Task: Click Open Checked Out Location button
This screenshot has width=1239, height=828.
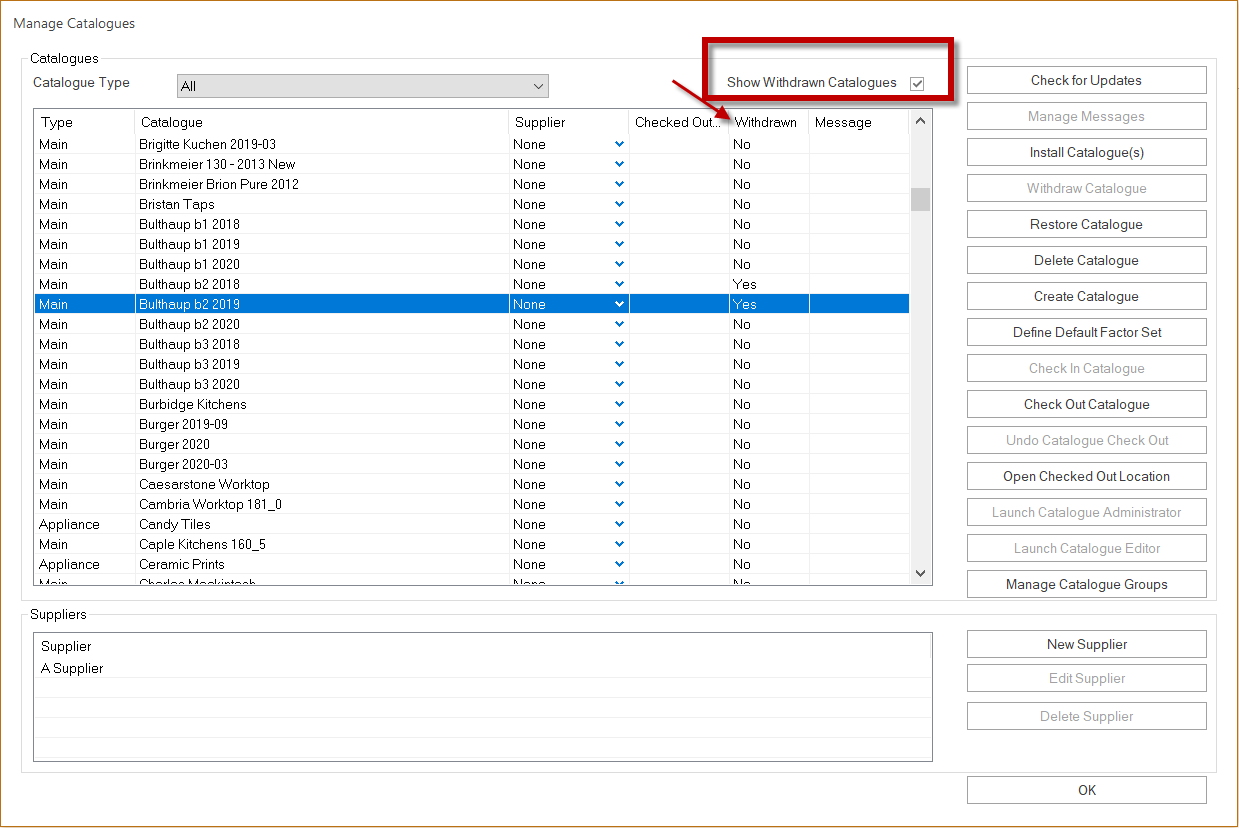Action: click(x=1086, y=476)
